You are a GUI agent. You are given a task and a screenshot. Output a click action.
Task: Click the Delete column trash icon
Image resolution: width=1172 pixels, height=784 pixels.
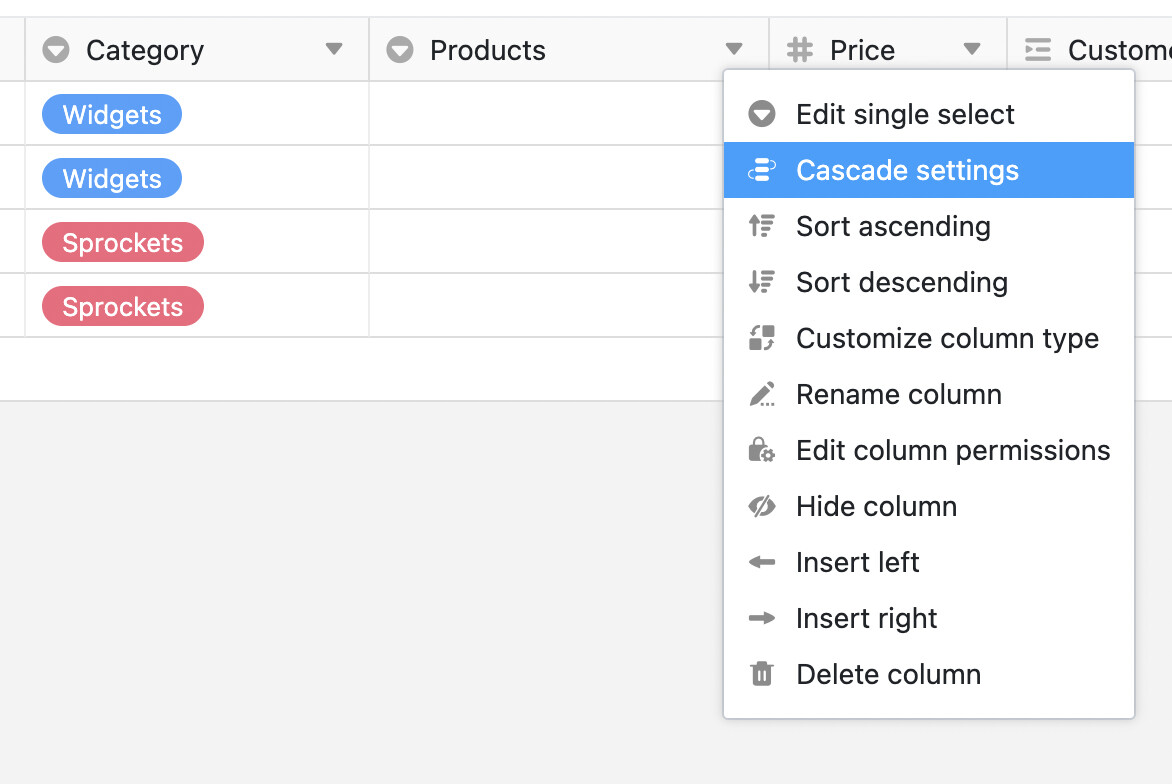coord(762,675)
